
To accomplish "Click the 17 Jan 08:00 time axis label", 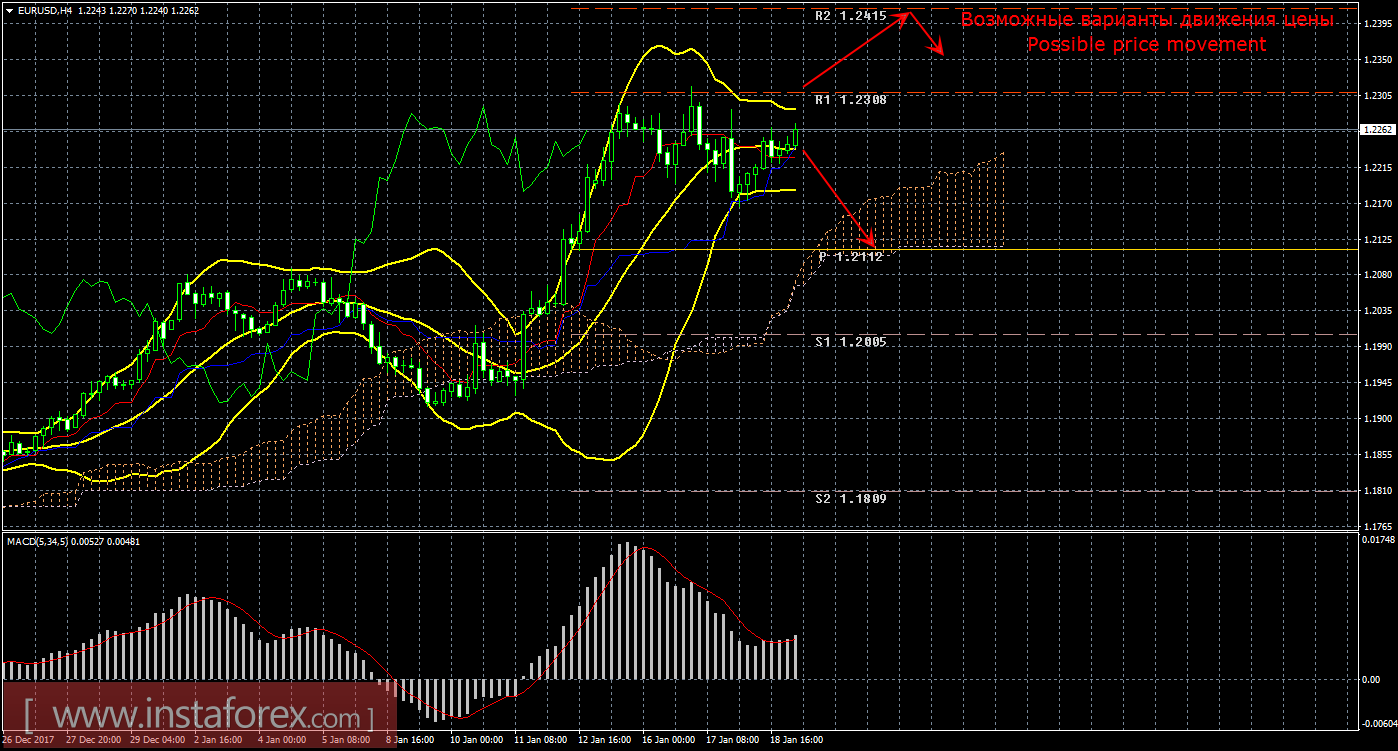I will [x=733, y=741].
